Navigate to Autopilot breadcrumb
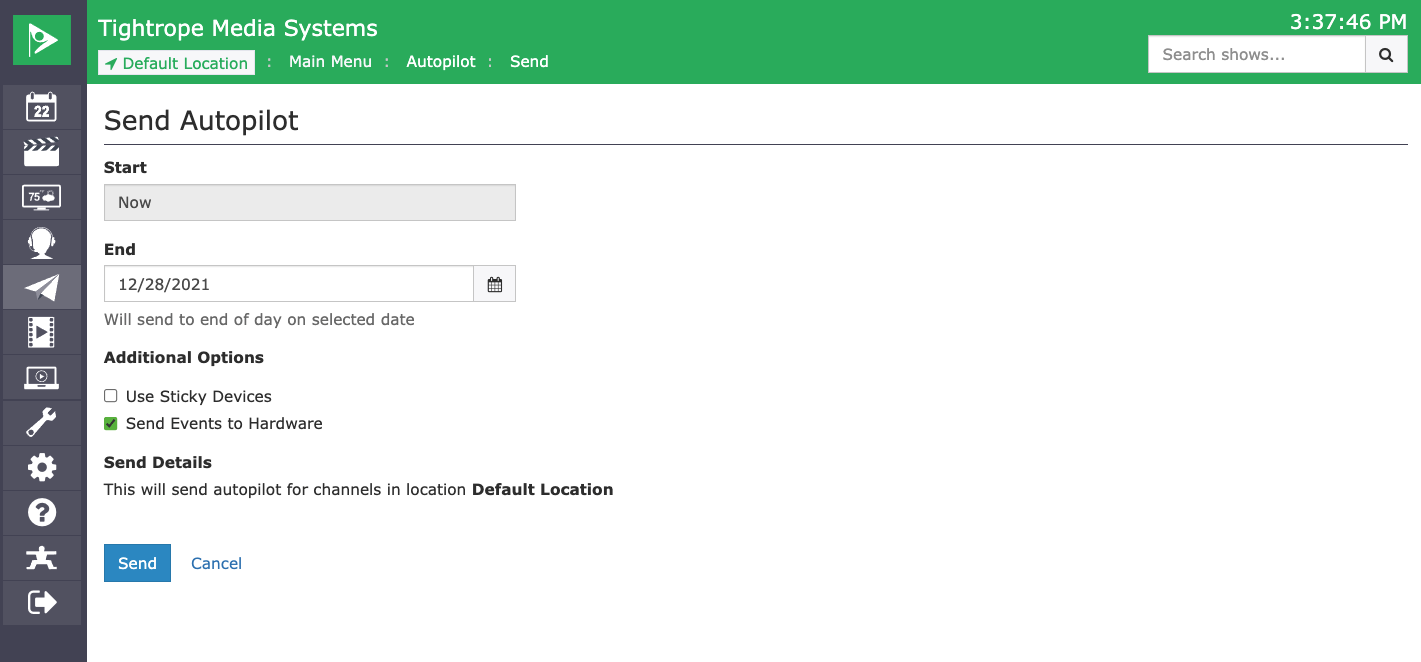The image size is (1421, 662). coord(440,62)
